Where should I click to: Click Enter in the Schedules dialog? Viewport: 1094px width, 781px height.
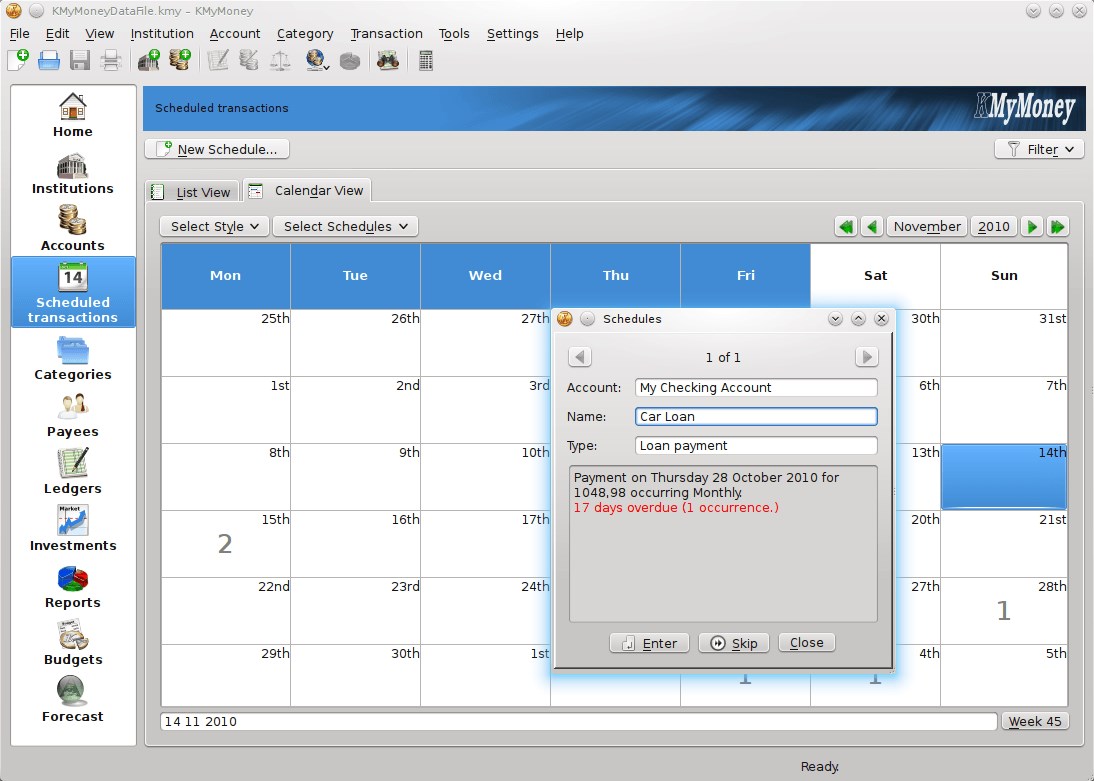click(650, 643)
